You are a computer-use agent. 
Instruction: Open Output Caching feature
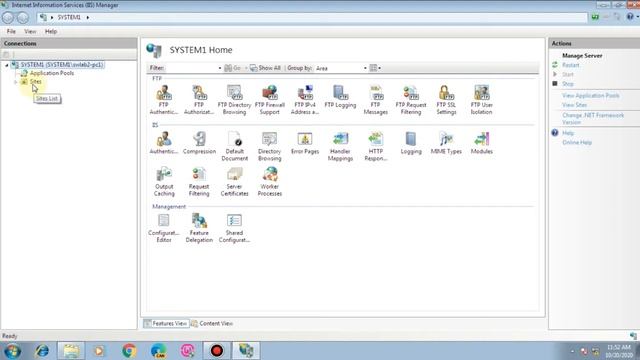(164, 182)
